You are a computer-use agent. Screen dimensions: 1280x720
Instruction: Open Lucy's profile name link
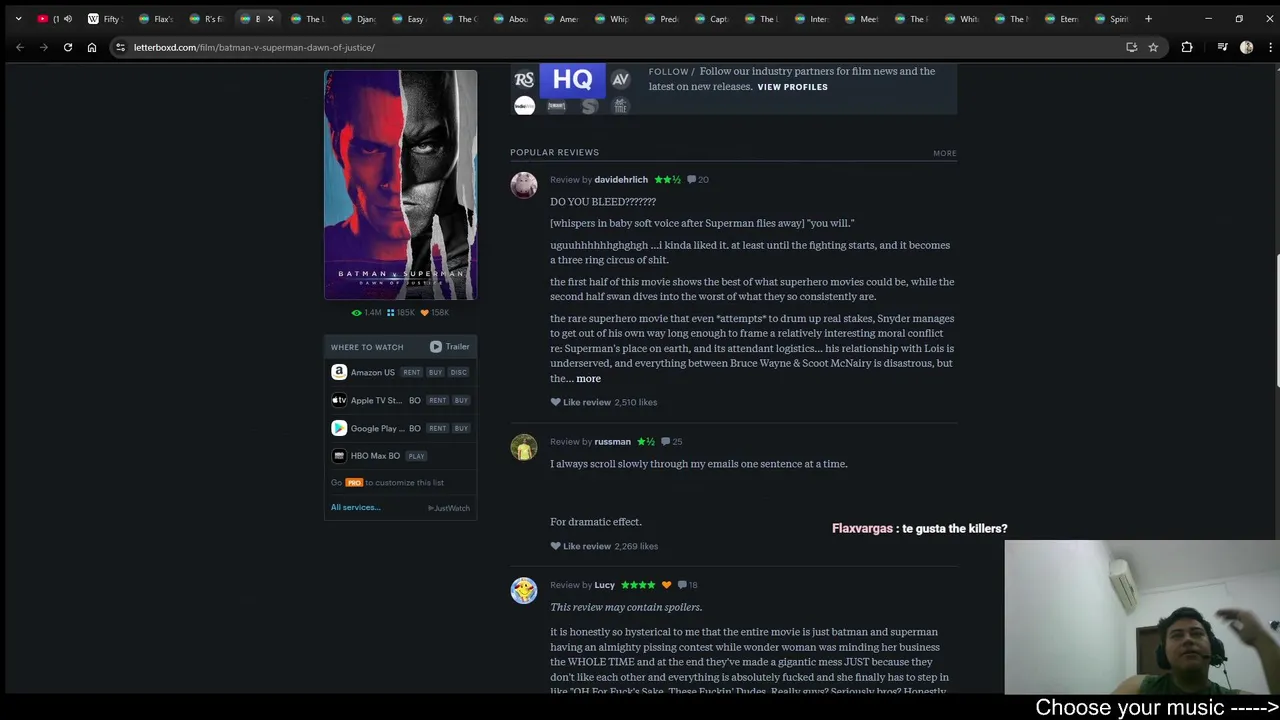coord(604,585)
